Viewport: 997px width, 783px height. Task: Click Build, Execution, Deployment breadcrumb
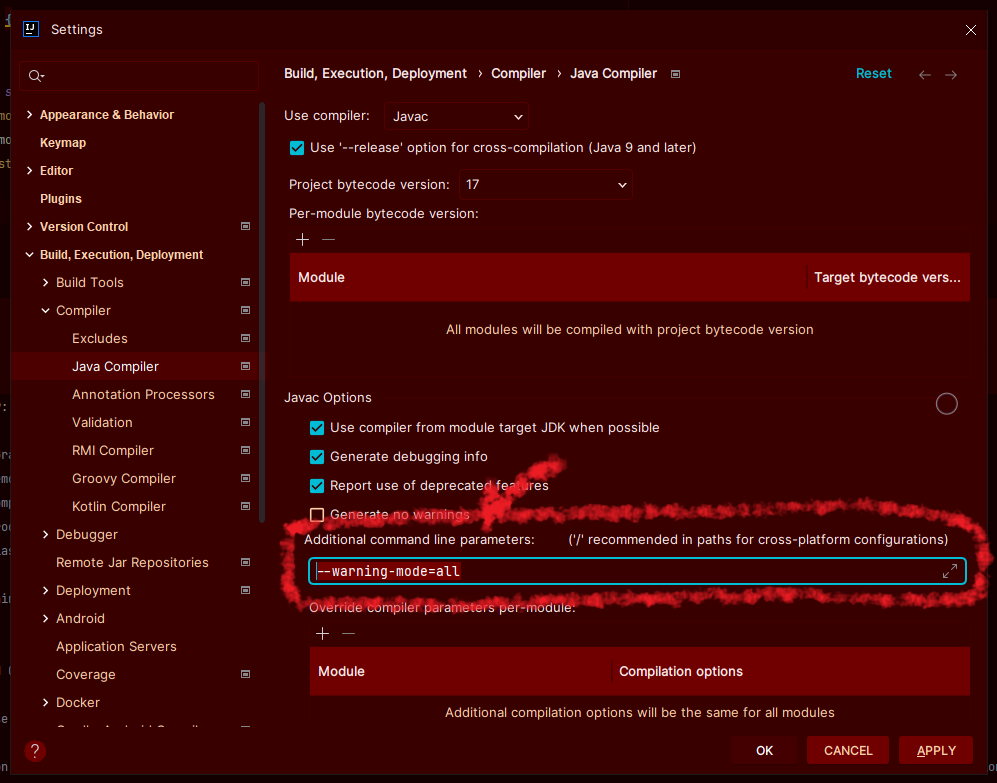[x=375, y=74]
